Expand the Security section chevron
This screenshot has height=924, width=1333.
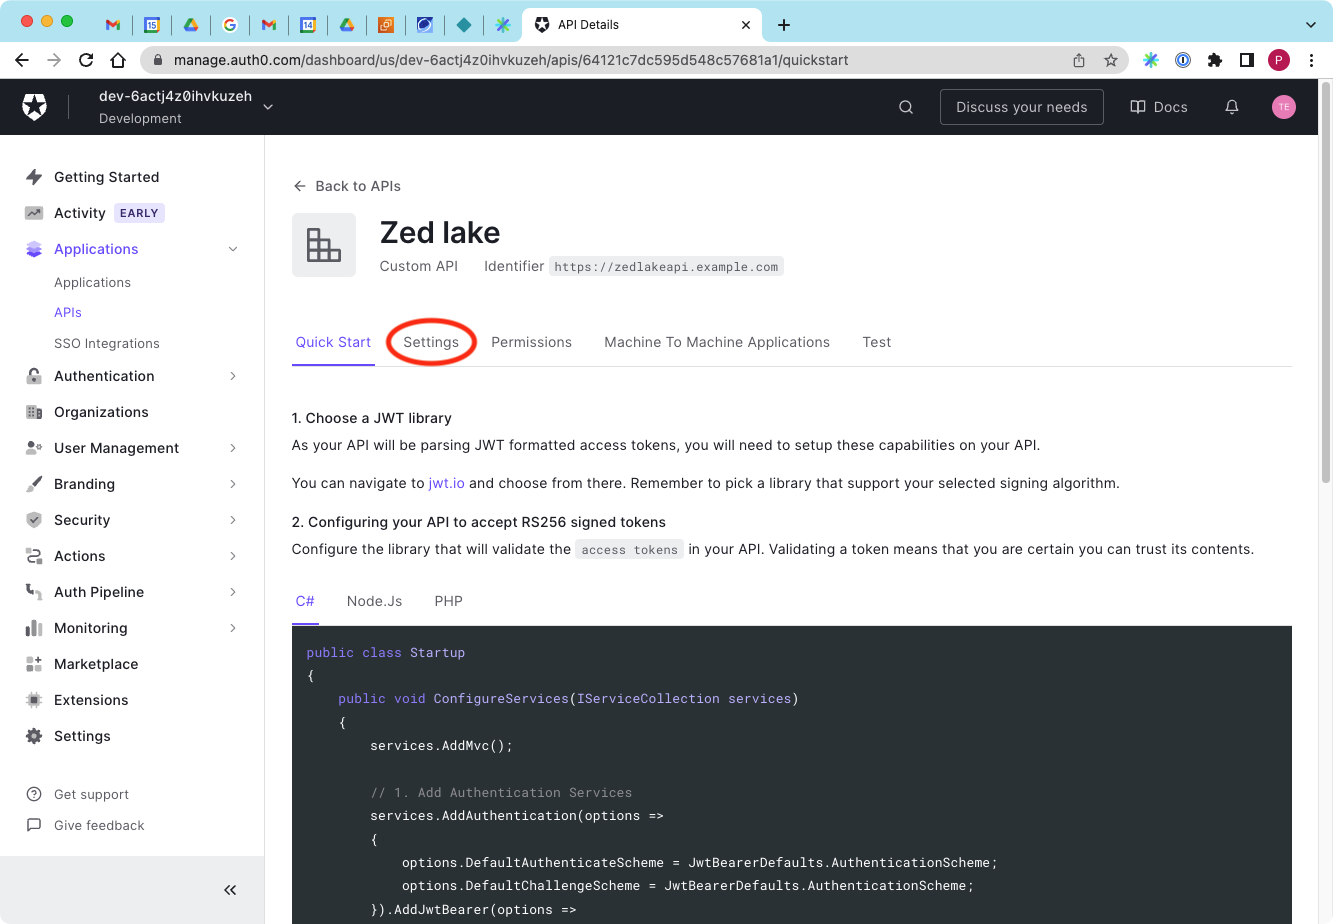[233, 520]
